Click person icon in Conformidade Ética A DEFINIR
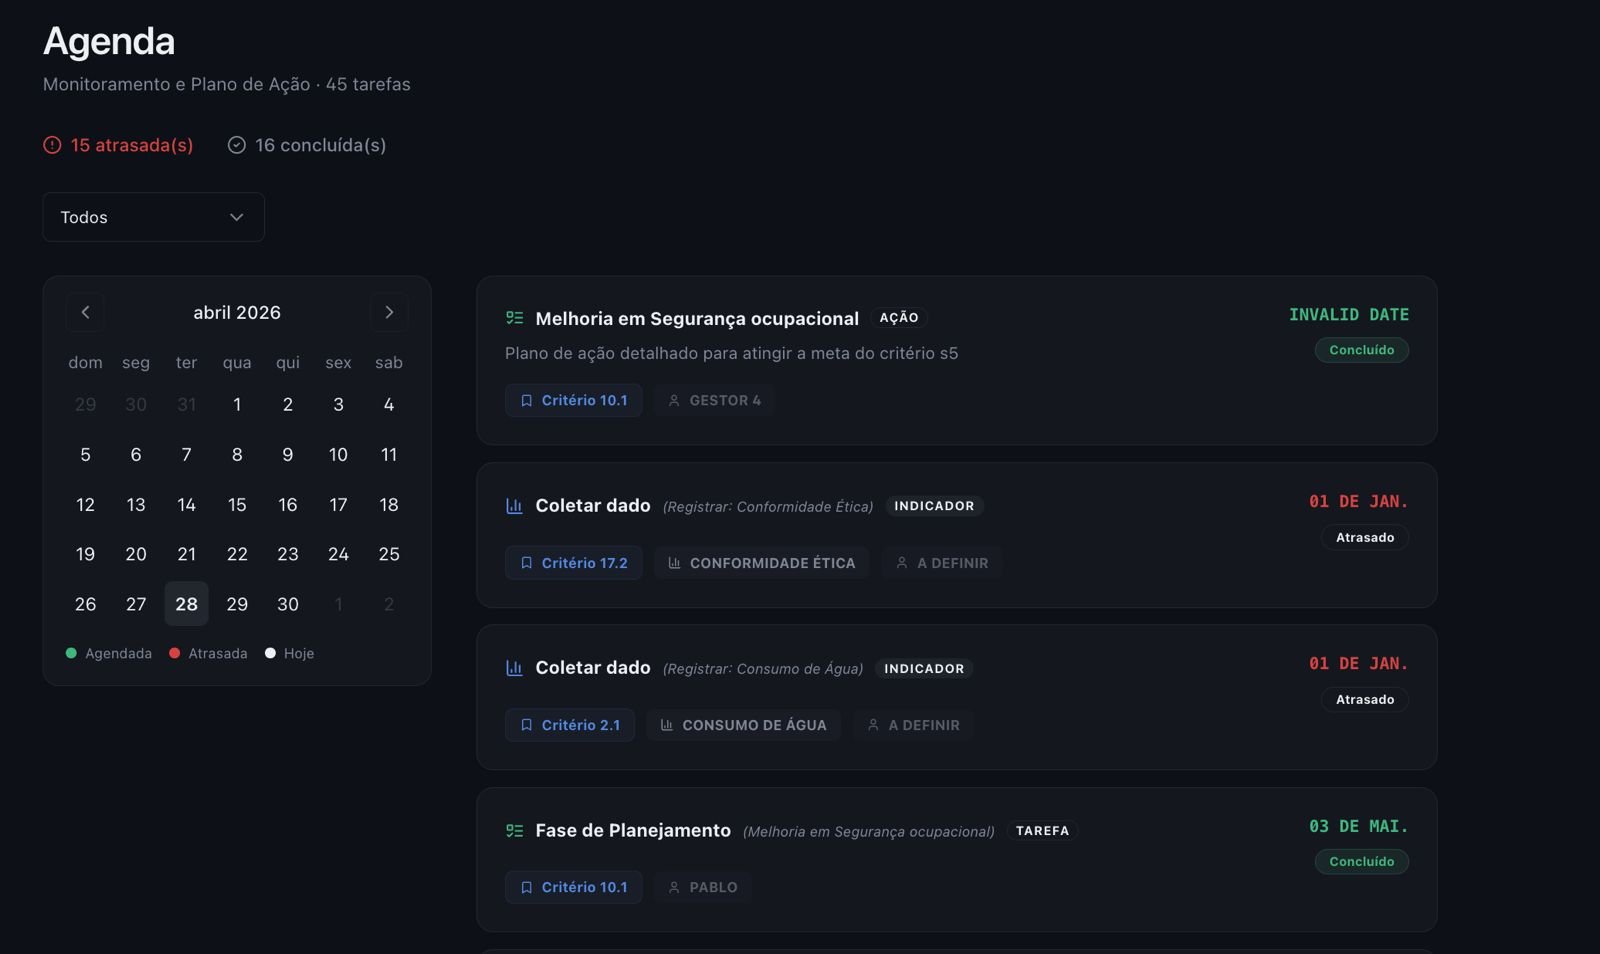Screen dimensions: 1600x954 (902, 563)
